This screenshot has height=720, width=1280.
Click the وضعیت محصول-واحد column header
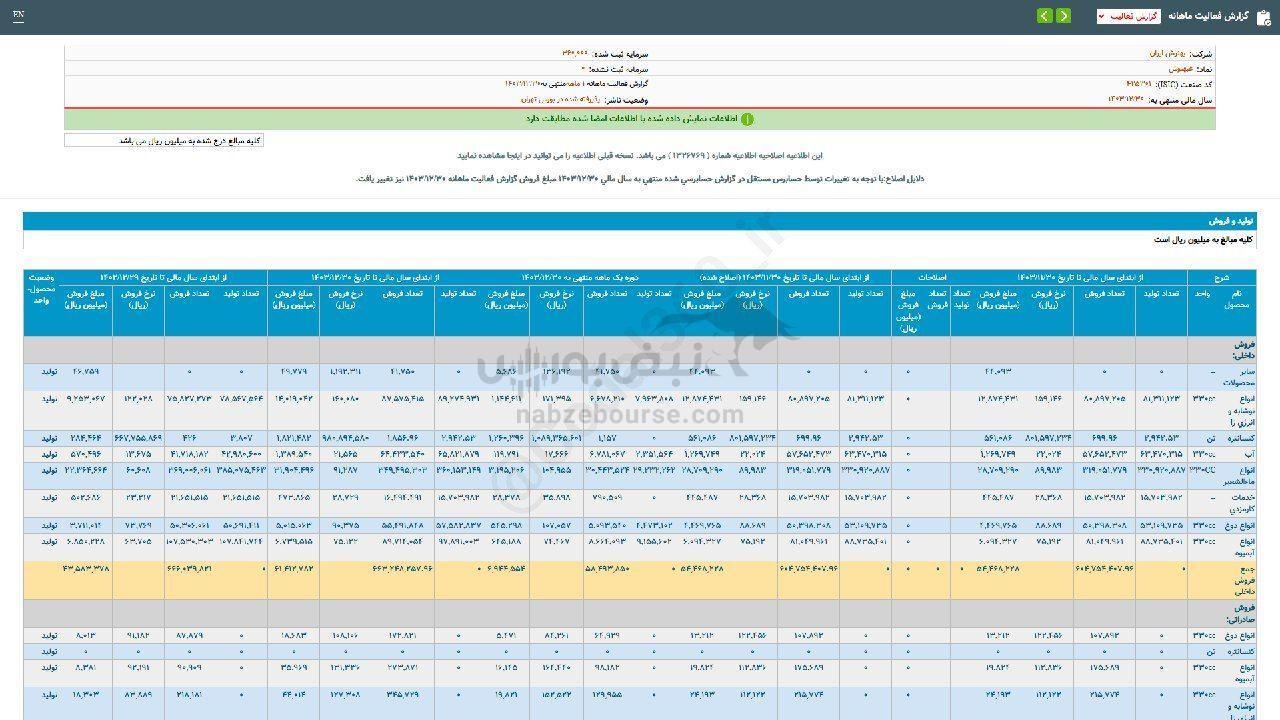pyautogui.click(x=41, y=287)
